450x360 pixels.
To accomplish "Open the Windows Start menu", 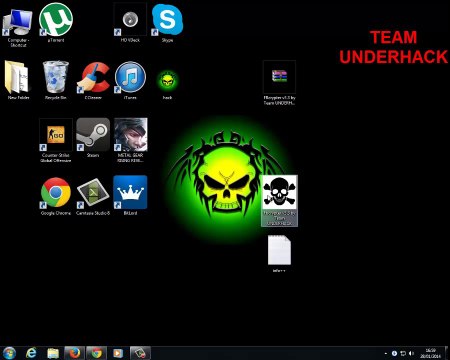I will tap(9, 353).
